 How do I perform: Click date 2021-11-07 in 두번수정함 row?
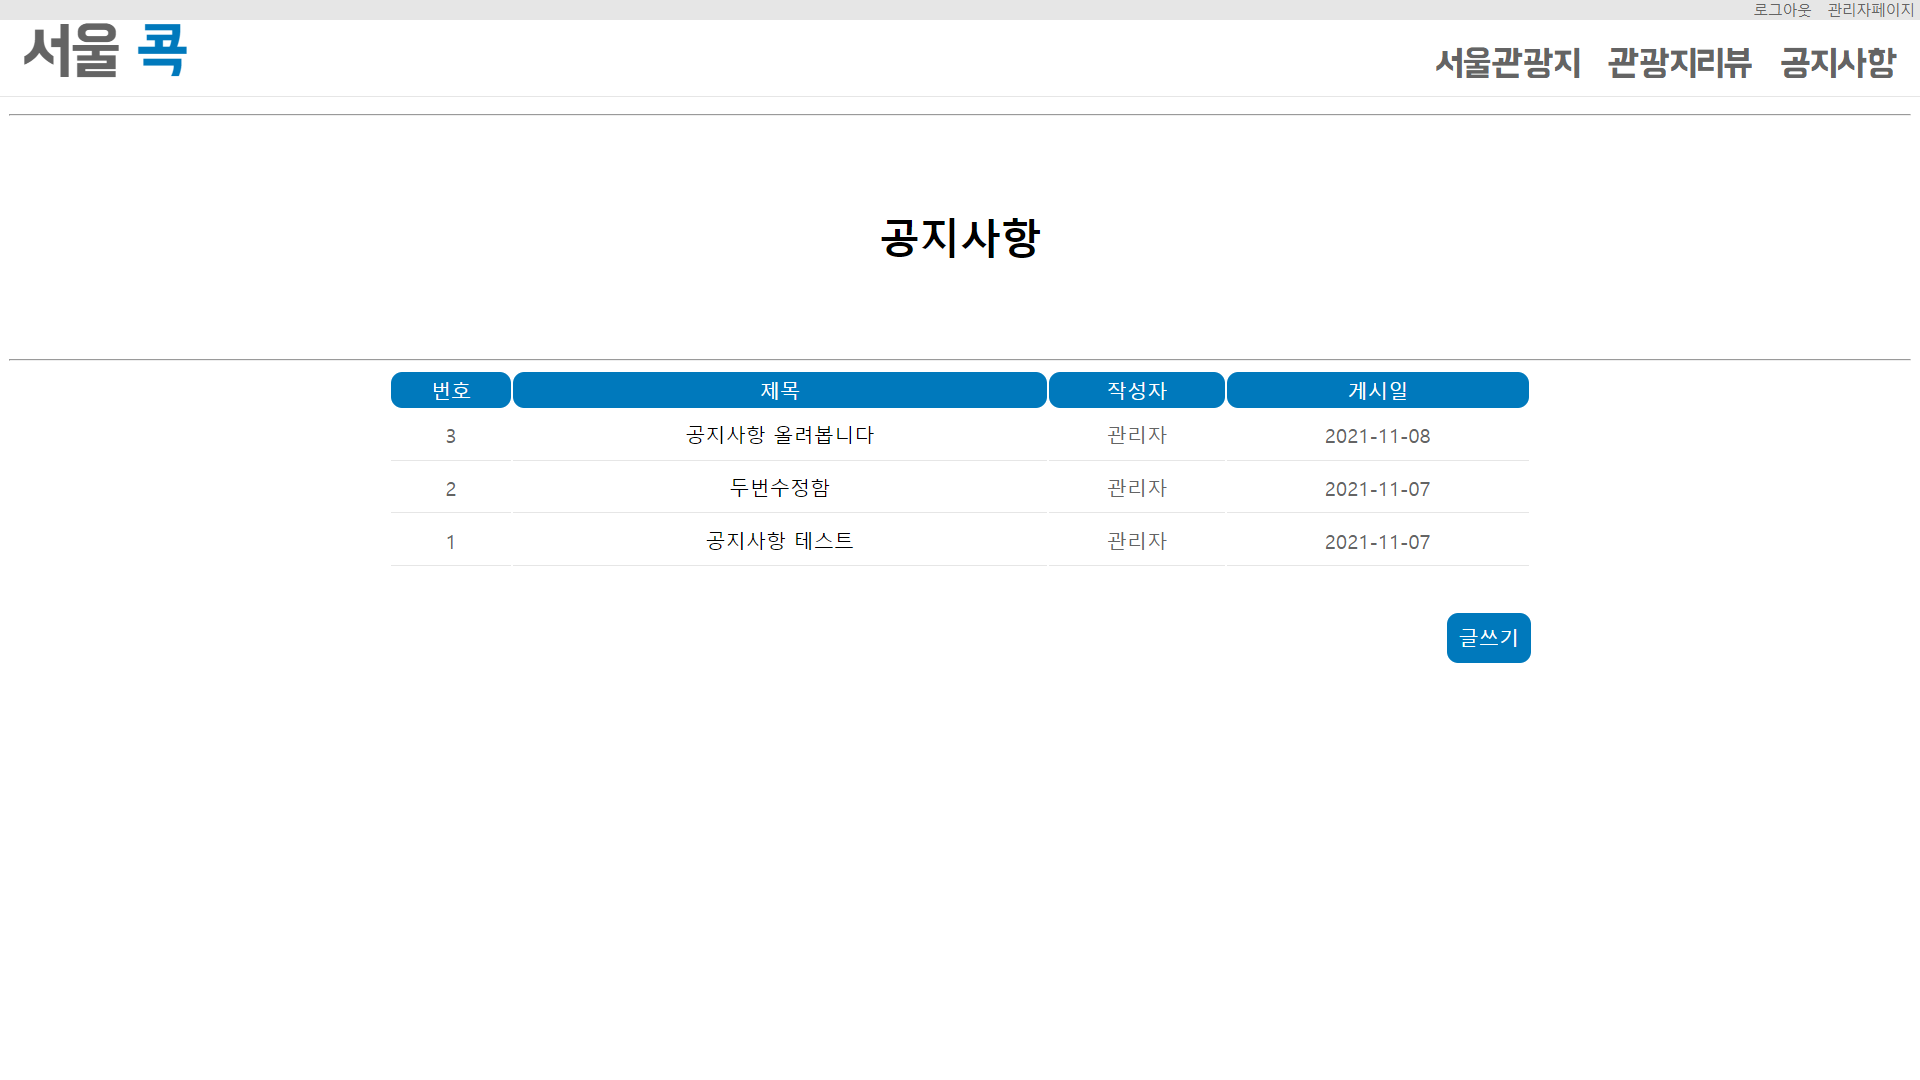pyautogui.click(x=1378, y=489)
